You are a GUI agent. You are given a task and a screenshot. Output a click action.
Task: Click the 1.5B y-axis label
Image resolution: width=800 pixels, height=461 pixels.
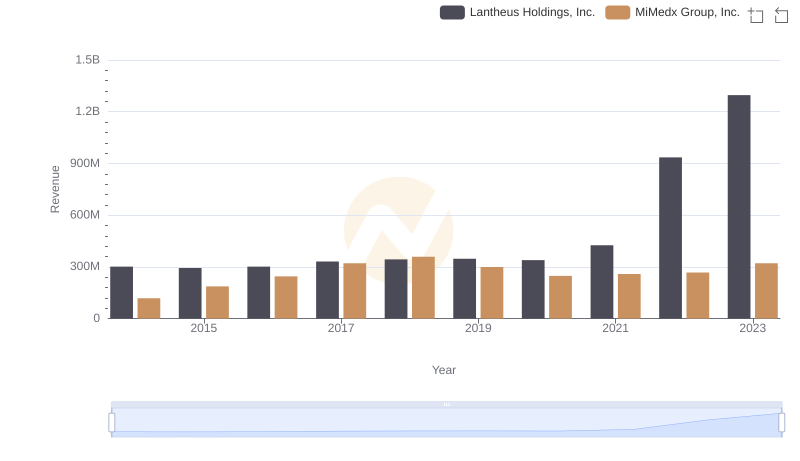pyautogui.click(x=88, y=60)
